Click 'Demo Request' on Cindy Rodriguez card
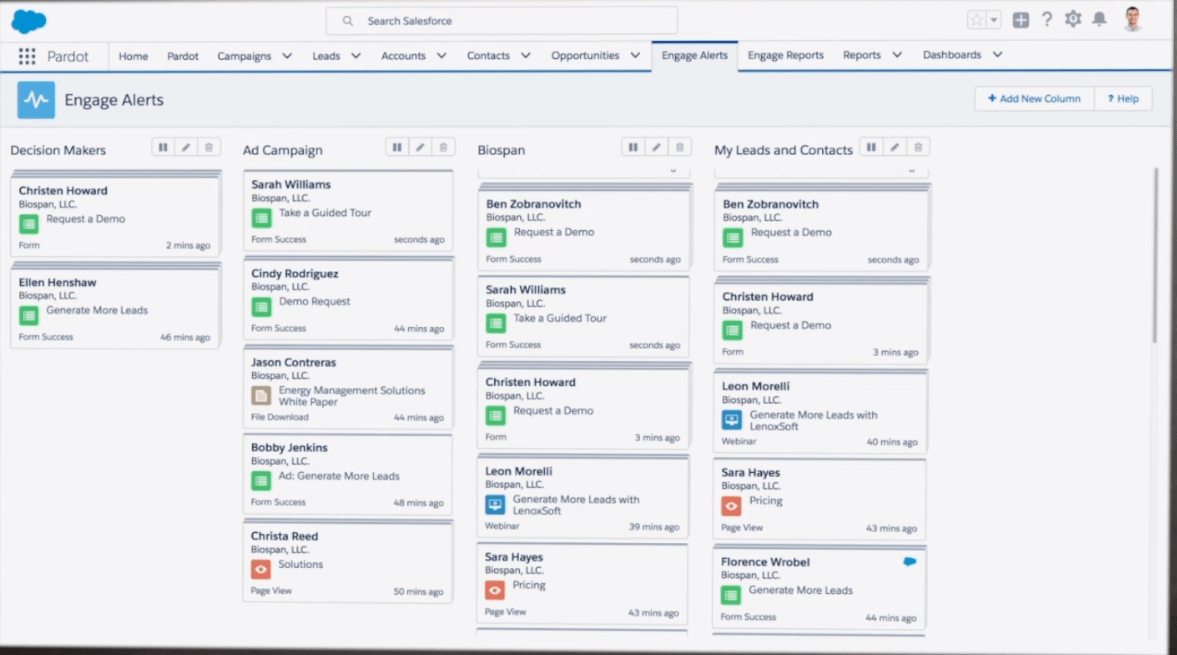This screenshot has width=1177, height=655. [x=314, y=302]
